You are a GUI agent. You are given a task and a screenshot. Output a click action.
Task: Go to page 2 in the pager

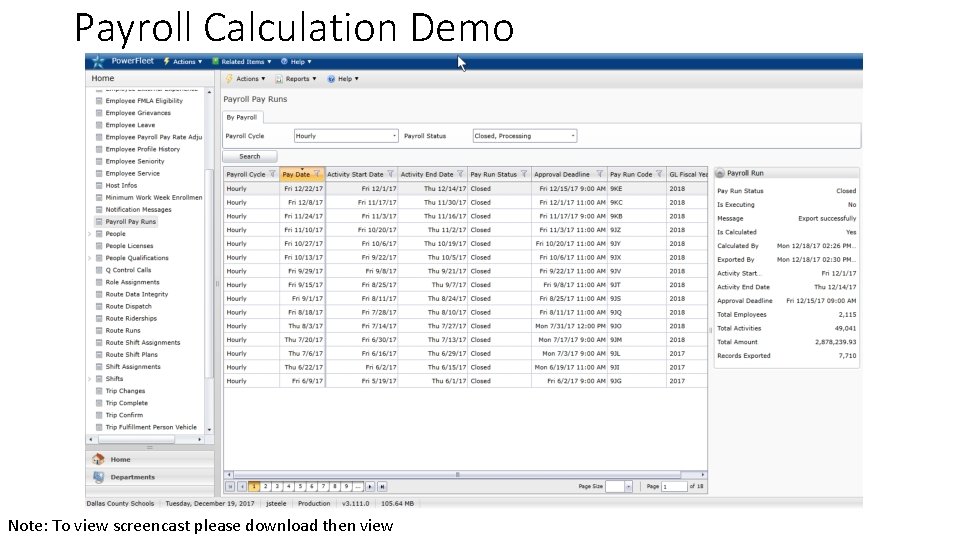pyautogui.click(x=266, y=487)
